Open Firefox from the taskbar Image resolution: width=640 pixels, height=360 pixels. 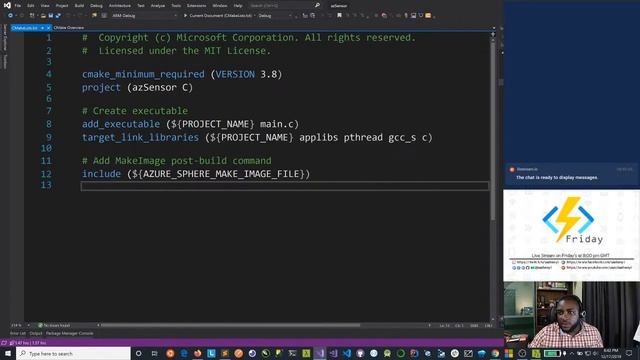click(198, 353)
